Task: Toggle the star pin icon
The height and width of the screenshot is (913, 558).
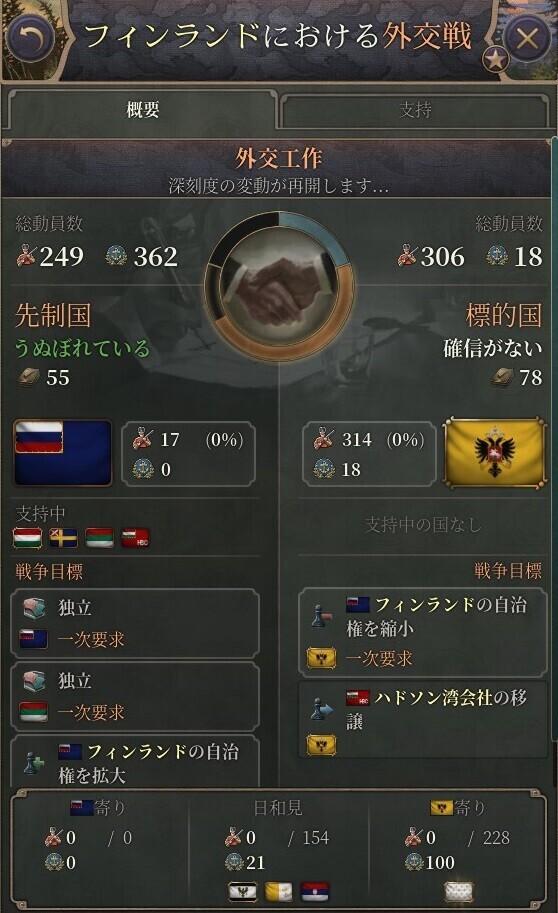Action: pos(495,59)
